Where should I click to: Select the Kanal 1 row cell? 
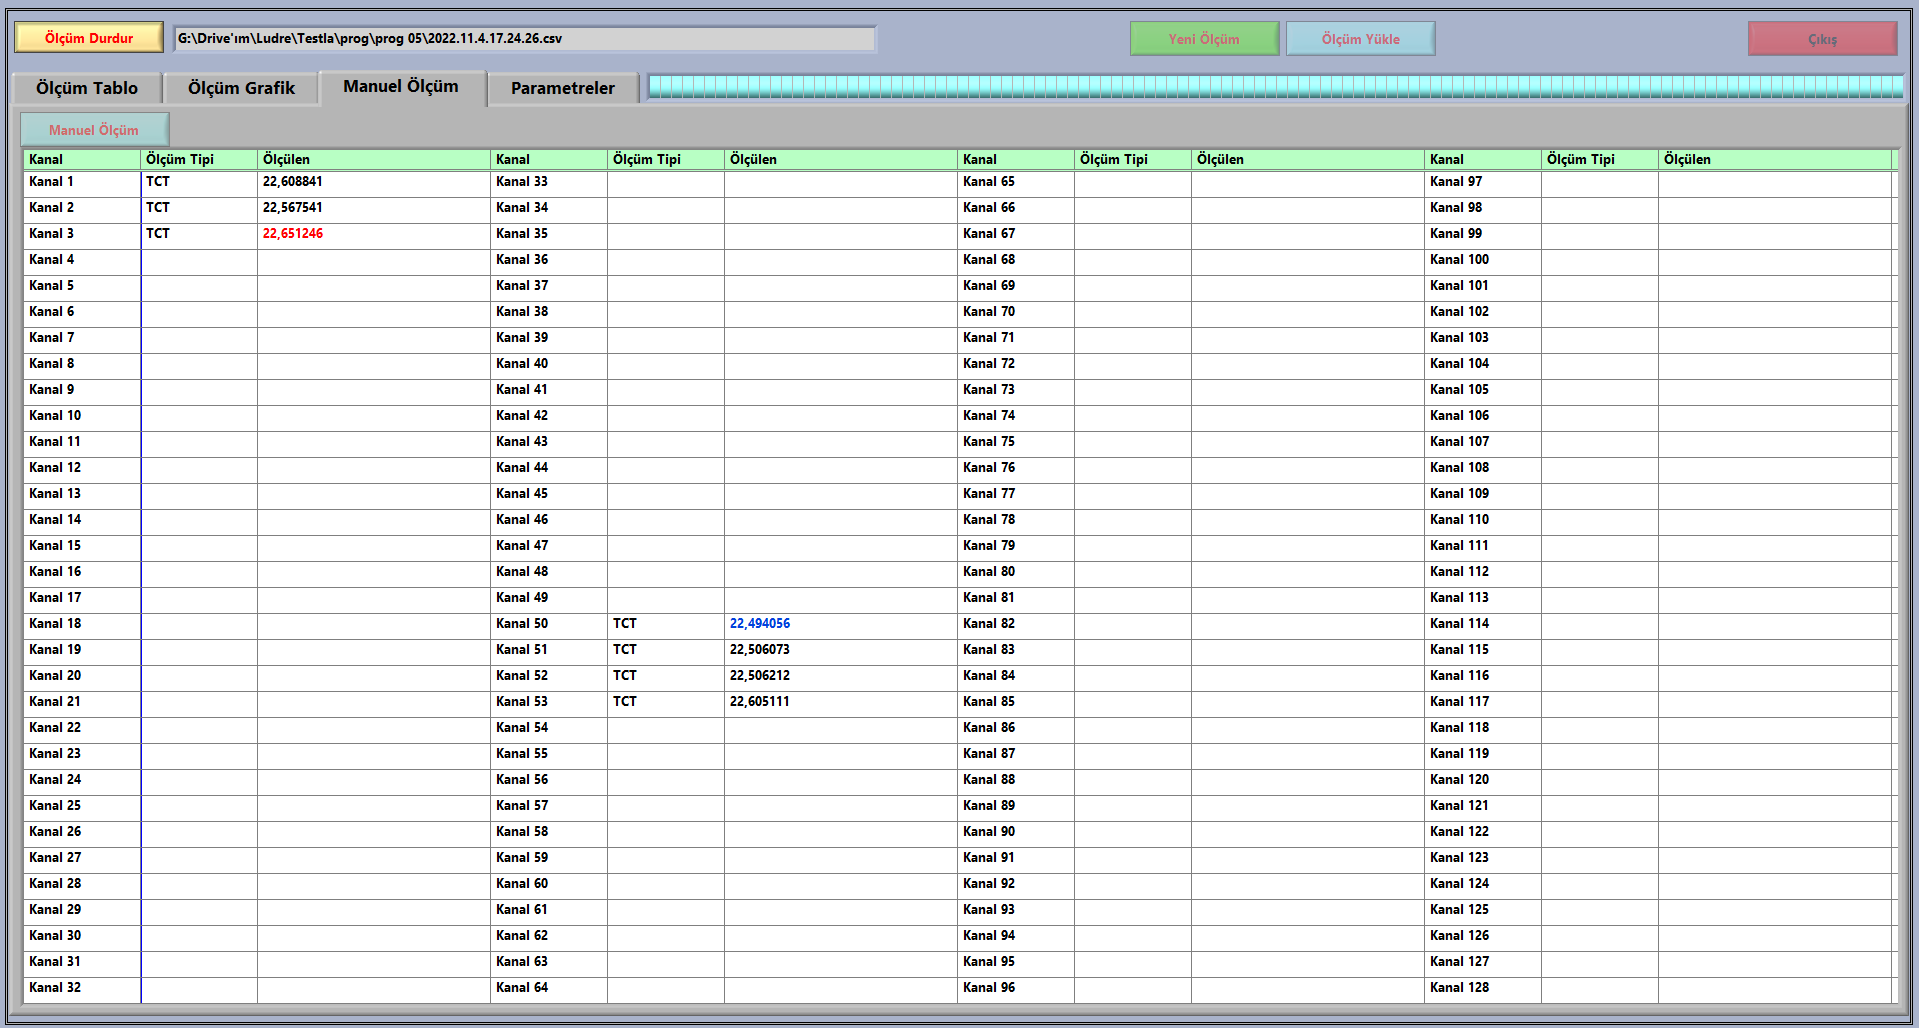pyautogui.click(x=81, y=182)
